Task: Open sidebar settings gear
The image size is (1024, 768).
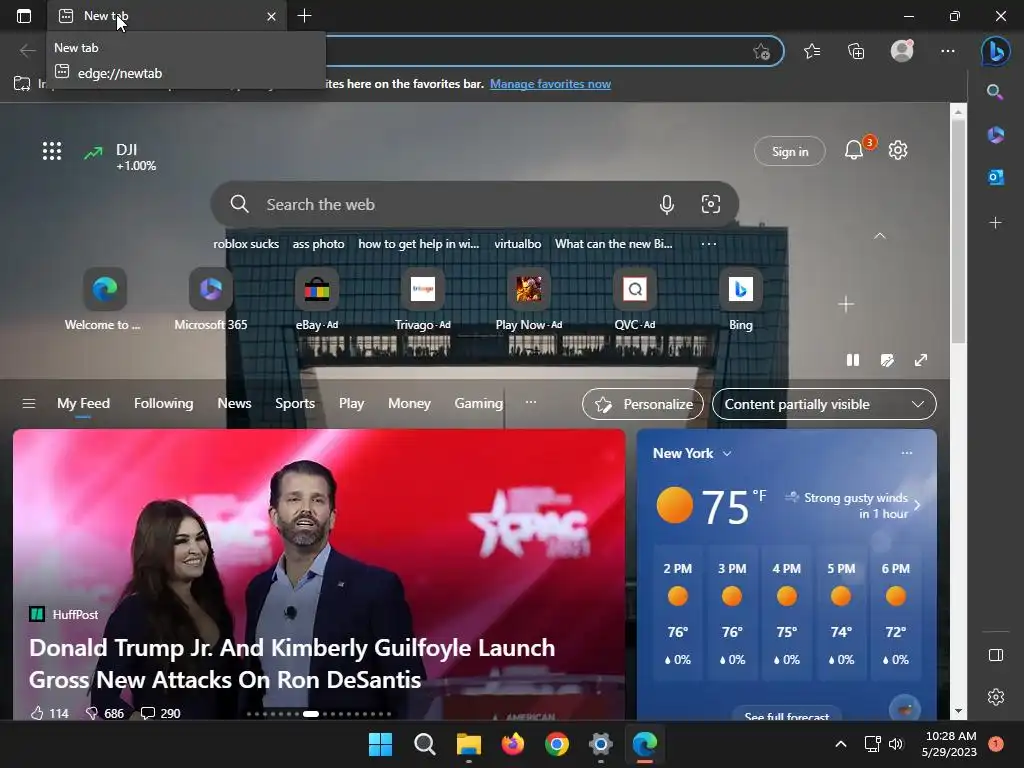Action: click(x=995, y=697)
